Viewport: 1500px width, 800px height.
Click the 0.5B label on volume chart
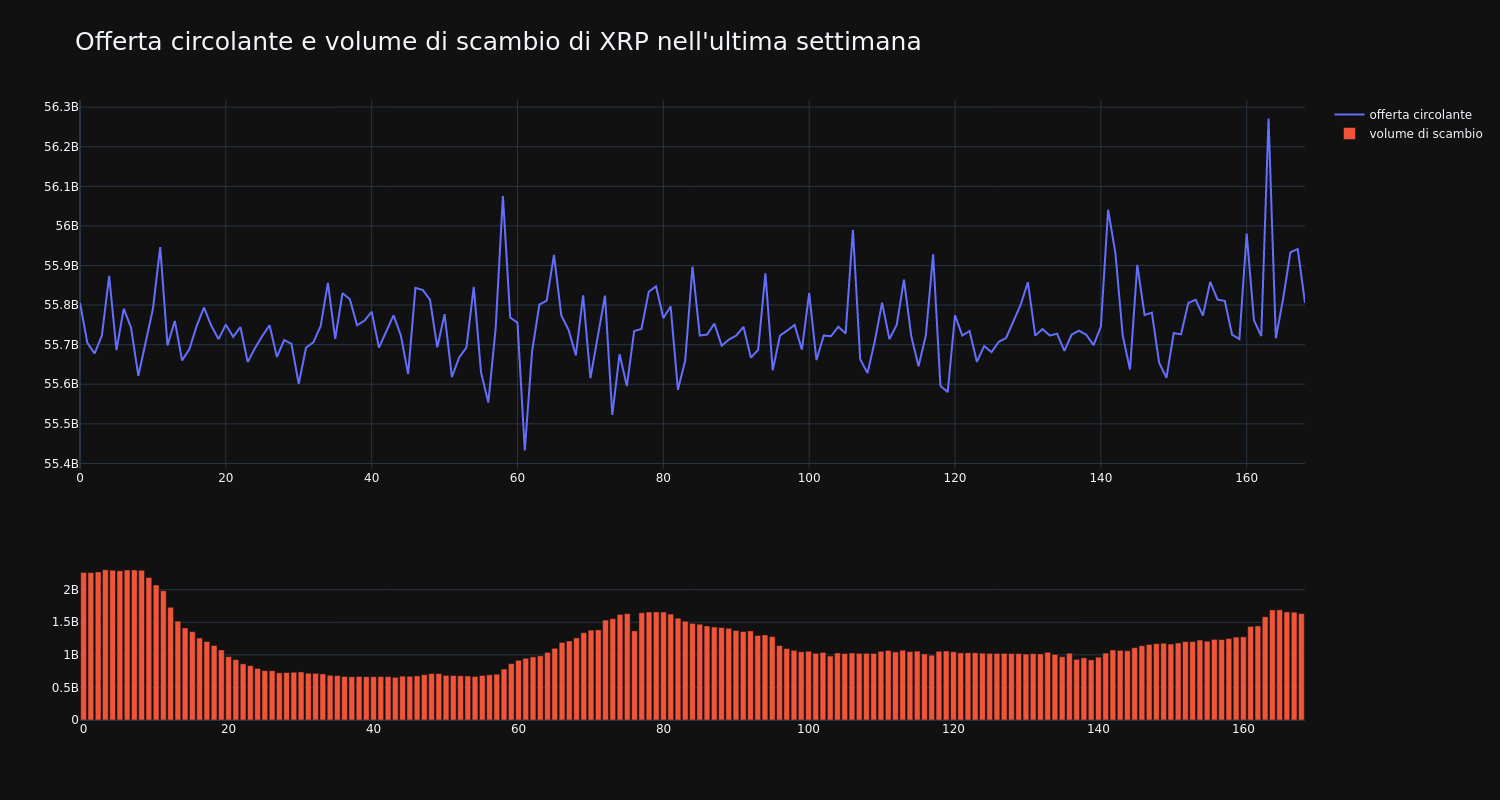click(x=64, y=688)
